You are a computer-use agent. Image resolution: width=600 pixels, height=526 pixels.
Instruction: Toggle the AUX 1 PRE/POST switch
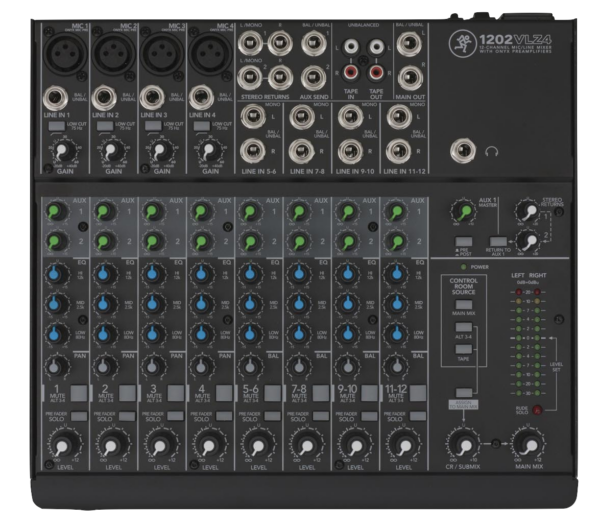(463, 241)
